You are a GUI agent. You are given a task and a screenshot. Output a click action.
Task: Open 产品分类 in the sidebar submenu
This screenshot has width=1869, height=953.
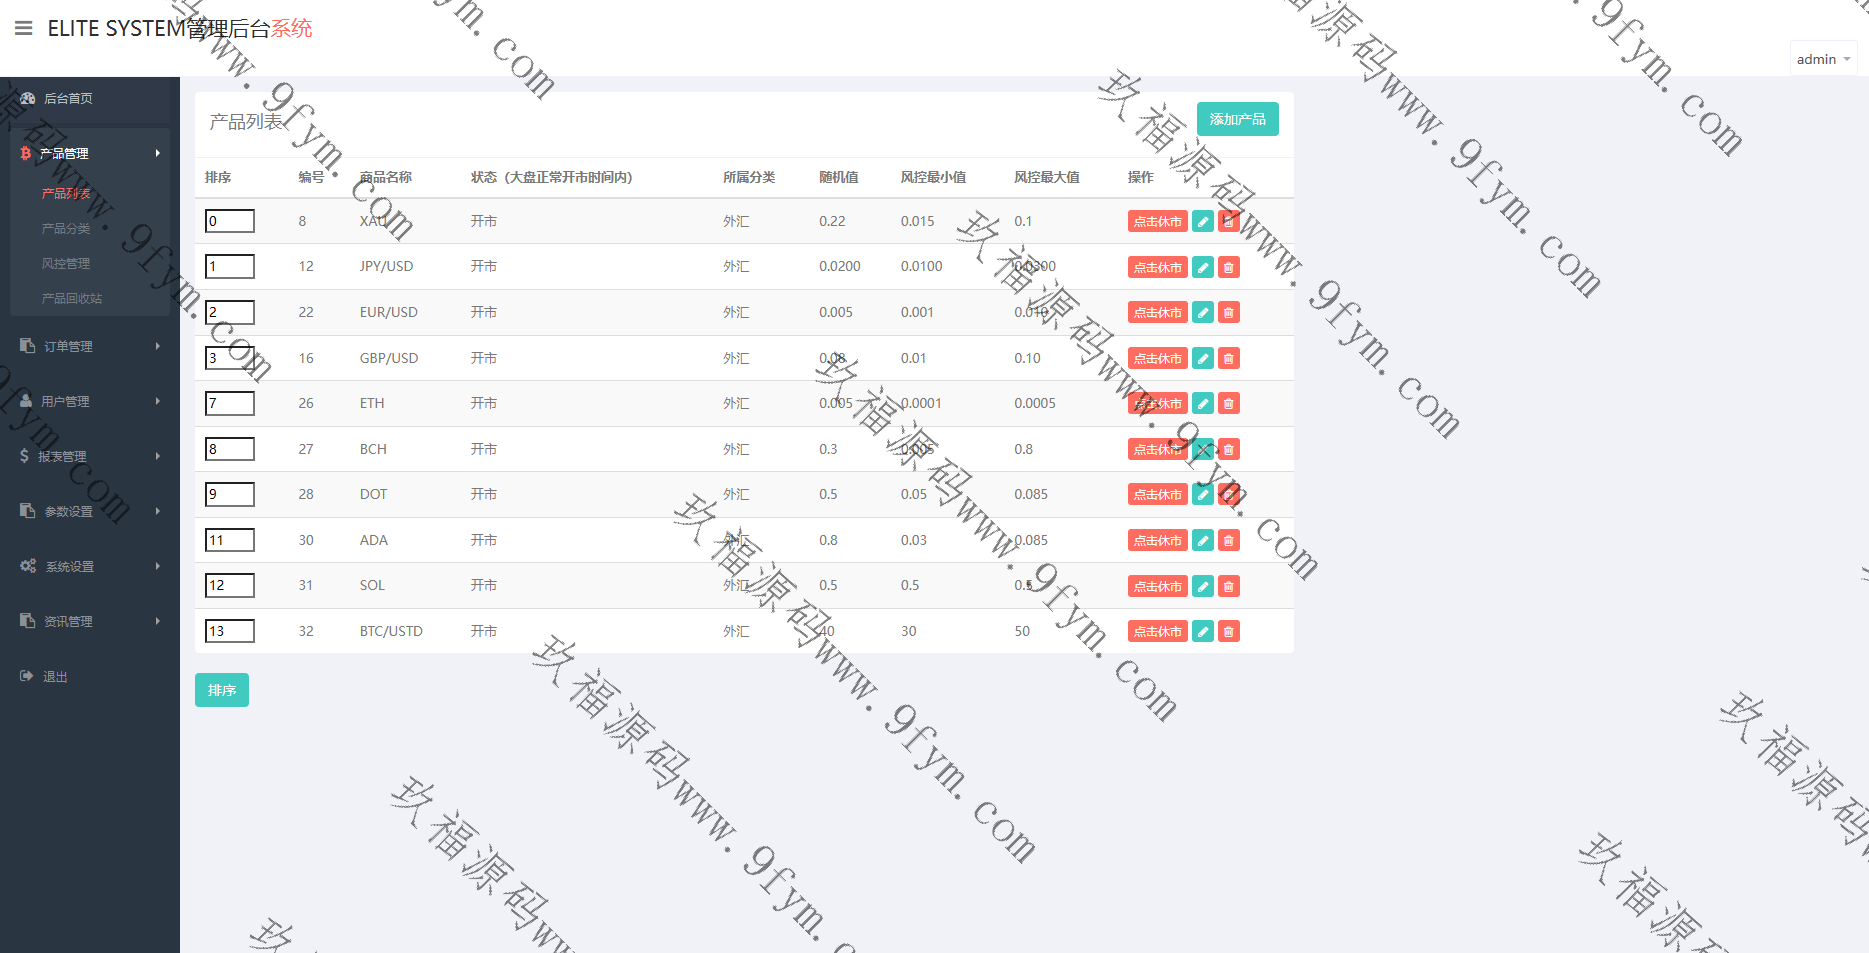[66, 228]
